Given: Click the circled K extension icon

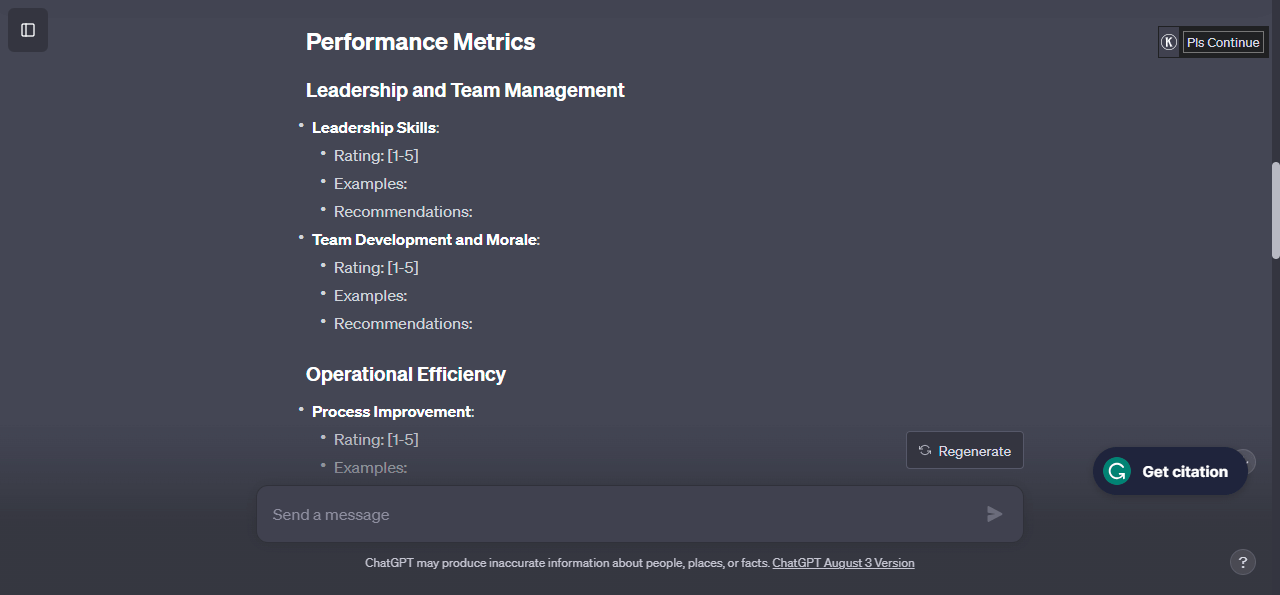Looking at the screenshot, I should click(x=1169, y=42).
